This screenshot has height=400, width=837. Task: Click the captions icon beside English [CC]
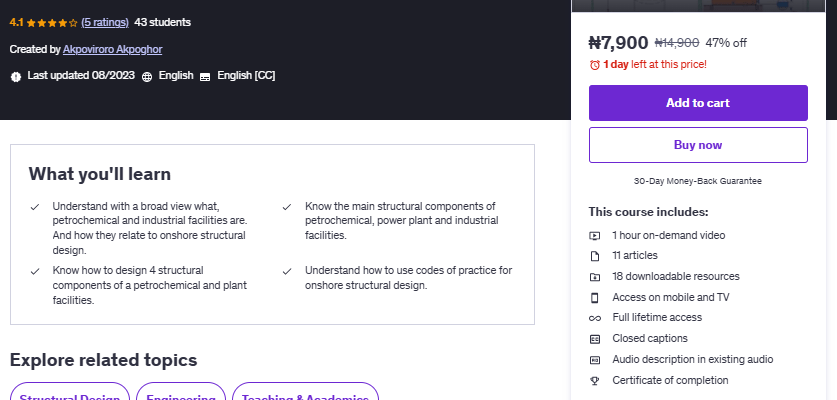pyautogui.click(x=205, y=76)
